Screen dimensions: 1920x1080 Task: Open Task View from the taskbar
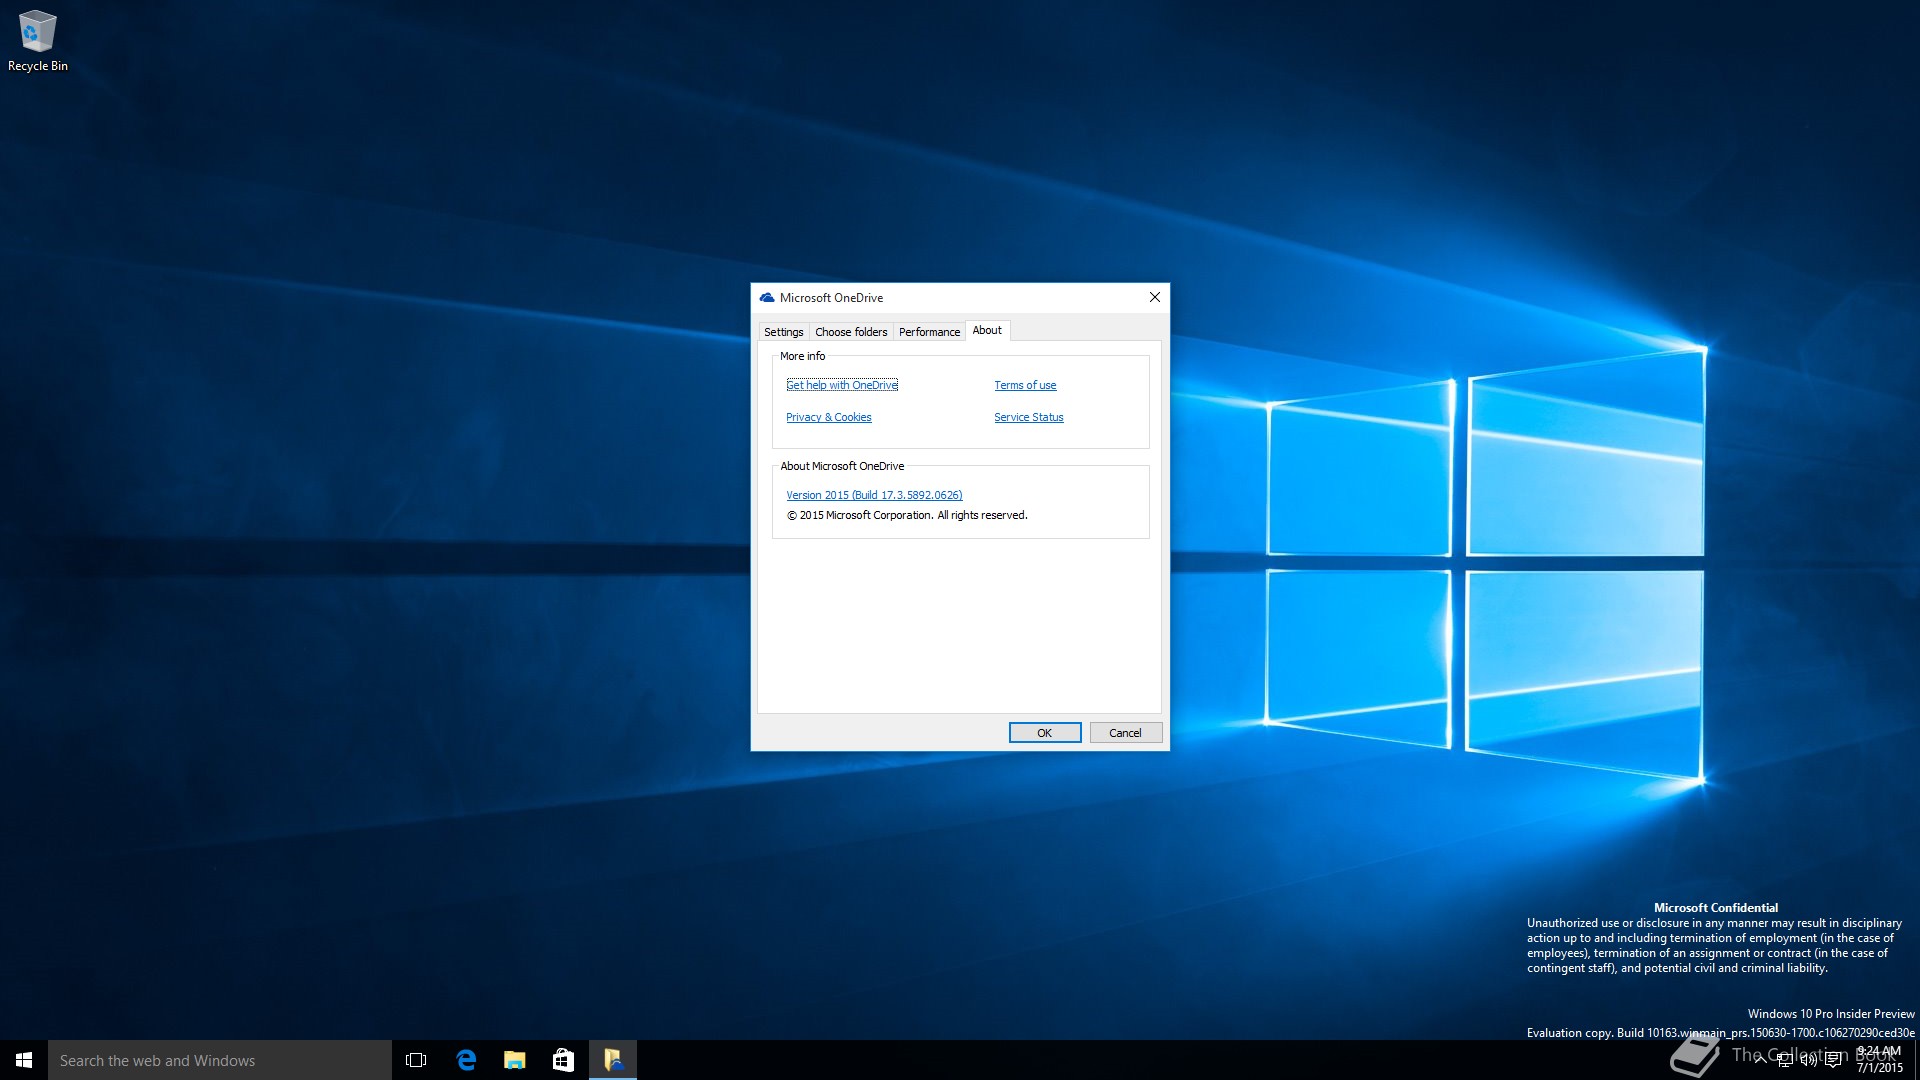pyautogui.click(x=416, y=1060)
